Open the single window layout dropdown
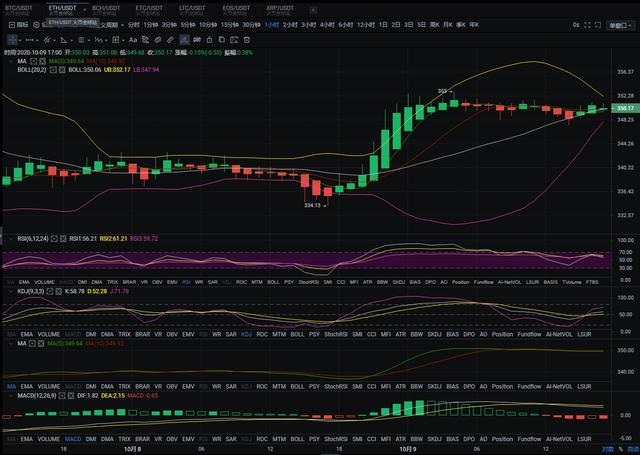This screenshot has height=455, width=640. [x=620, y=25]
